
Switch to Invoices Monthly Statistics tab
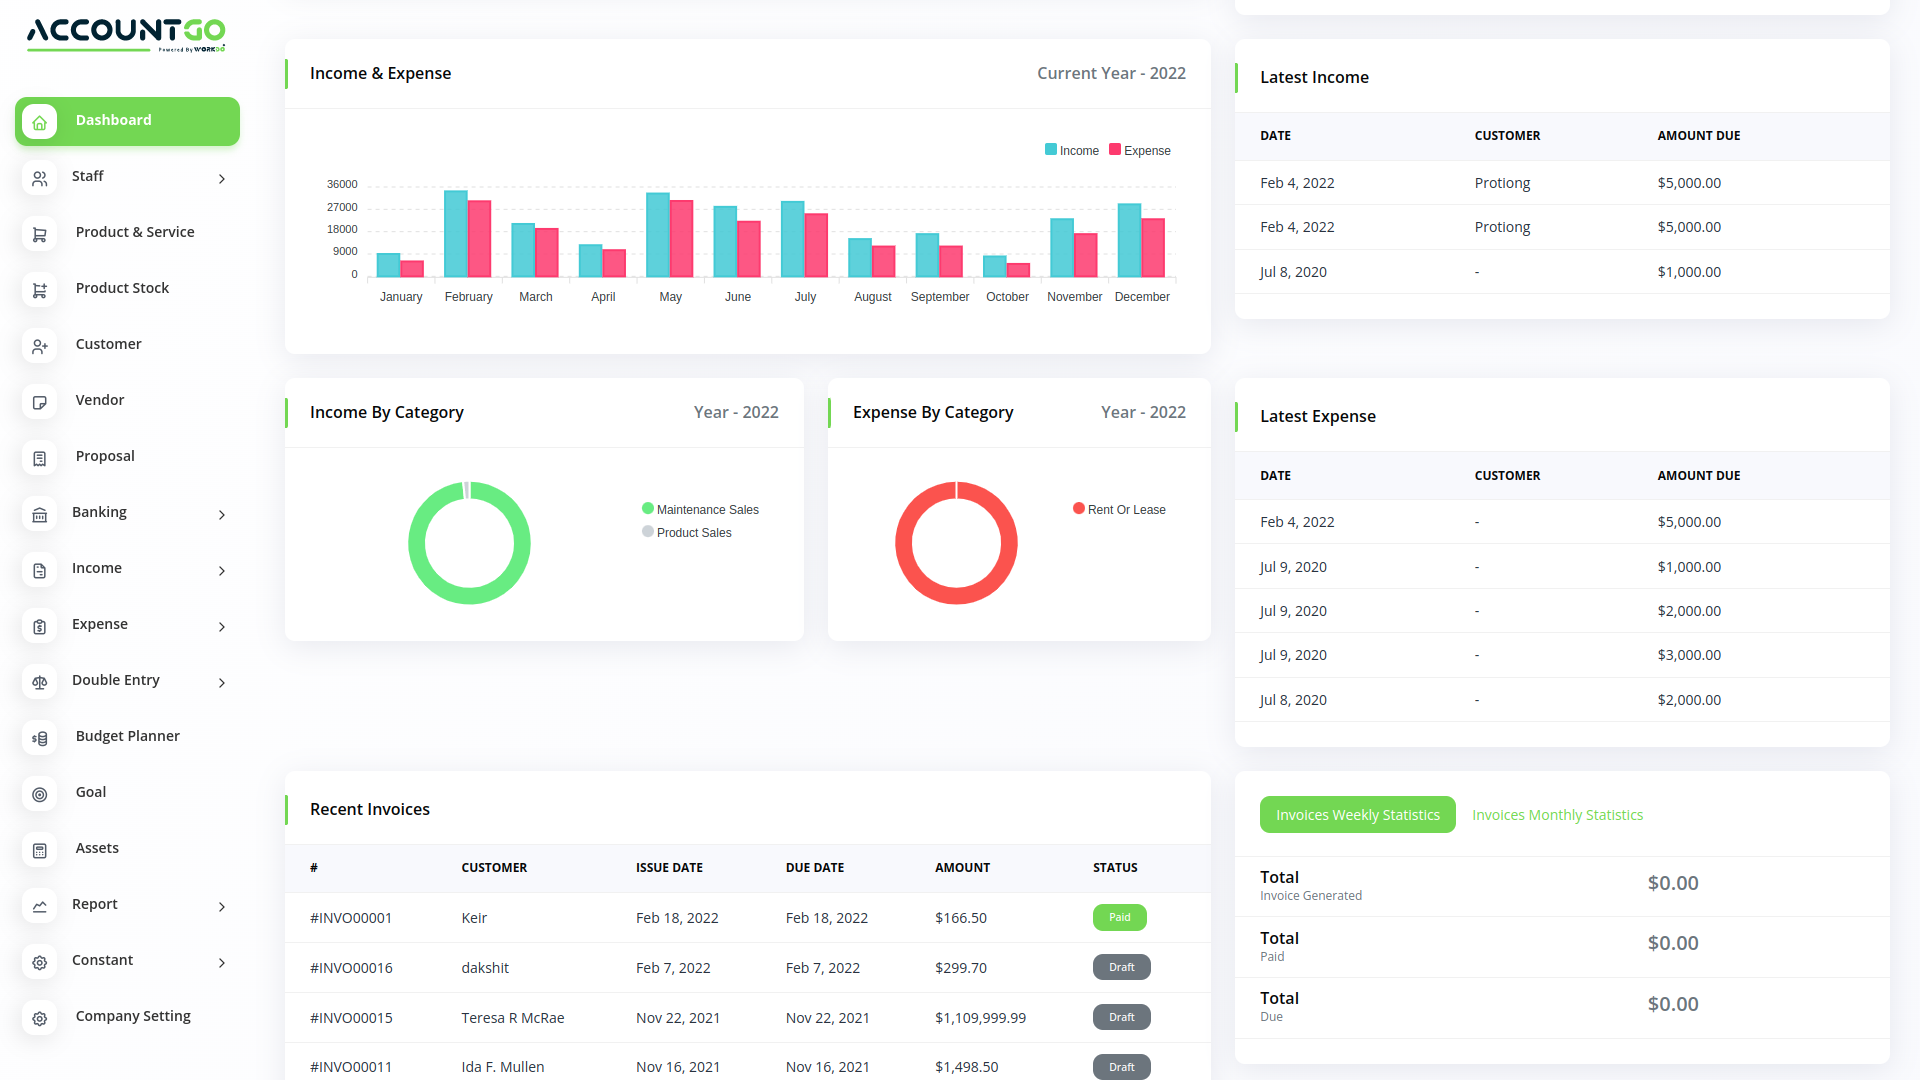click(x=1557, y=814)
